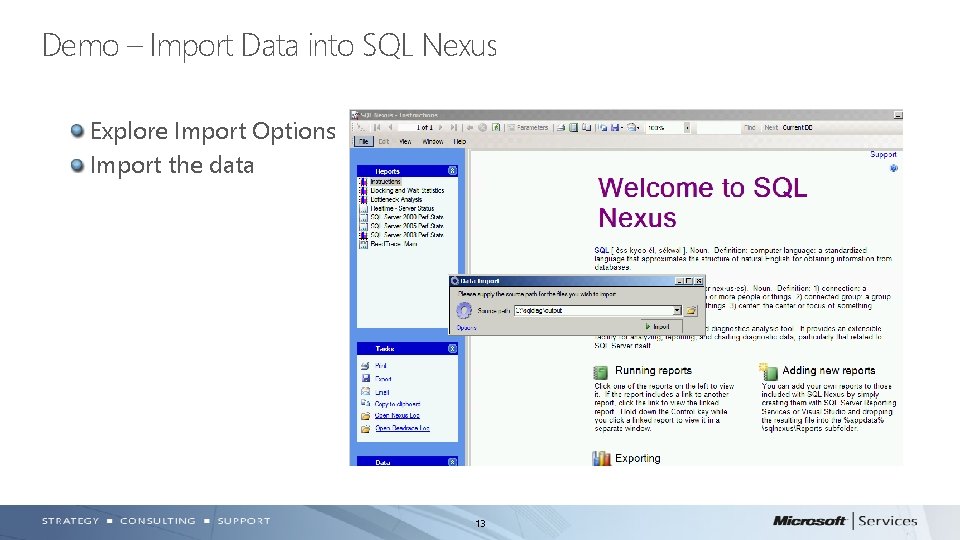Screen dimensions: 960x540
Task: Open the View menu
Action: pos(405,141)
